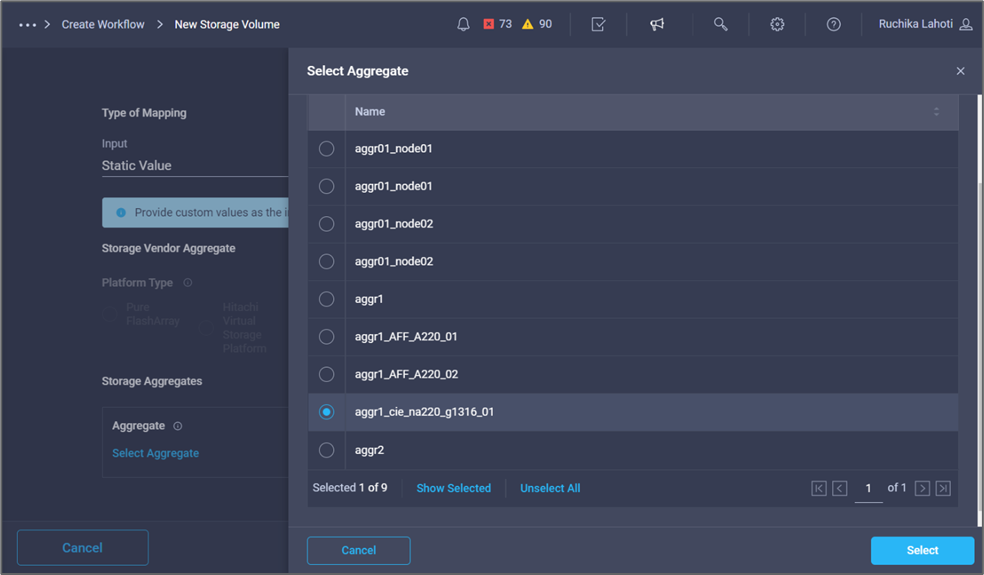Viewport: 984px width, 575px height.
Task: Navigate to Create Workflow breadcrumb
Action: point(103,24)
